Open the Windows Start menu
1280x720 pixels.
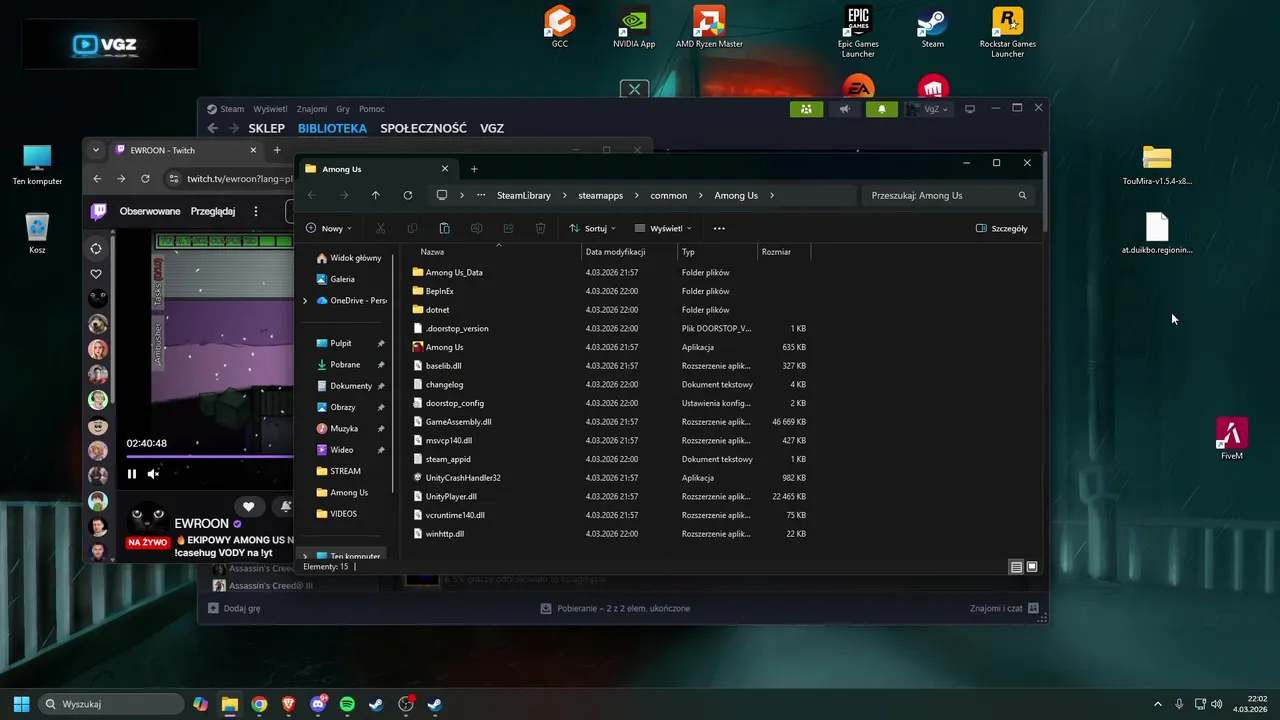coord(21,704)
